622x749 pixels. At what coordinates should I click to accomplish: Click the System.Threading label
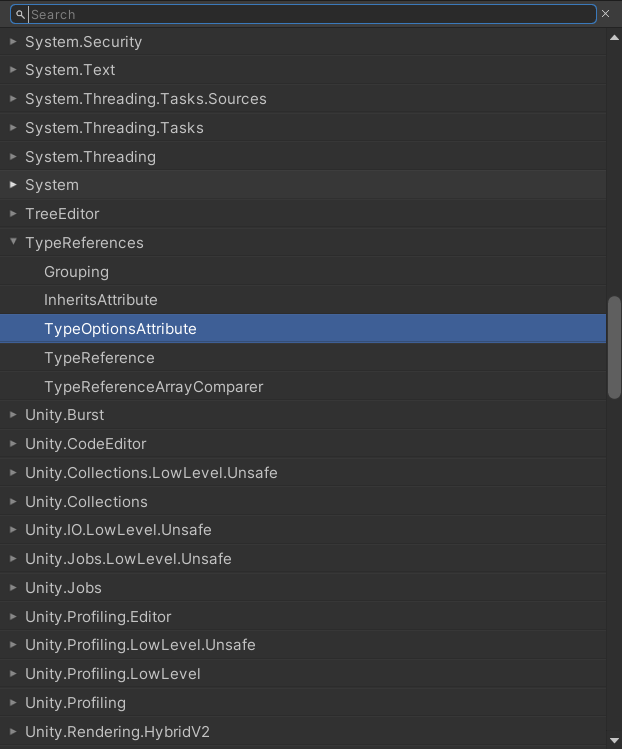pos(90,157)
